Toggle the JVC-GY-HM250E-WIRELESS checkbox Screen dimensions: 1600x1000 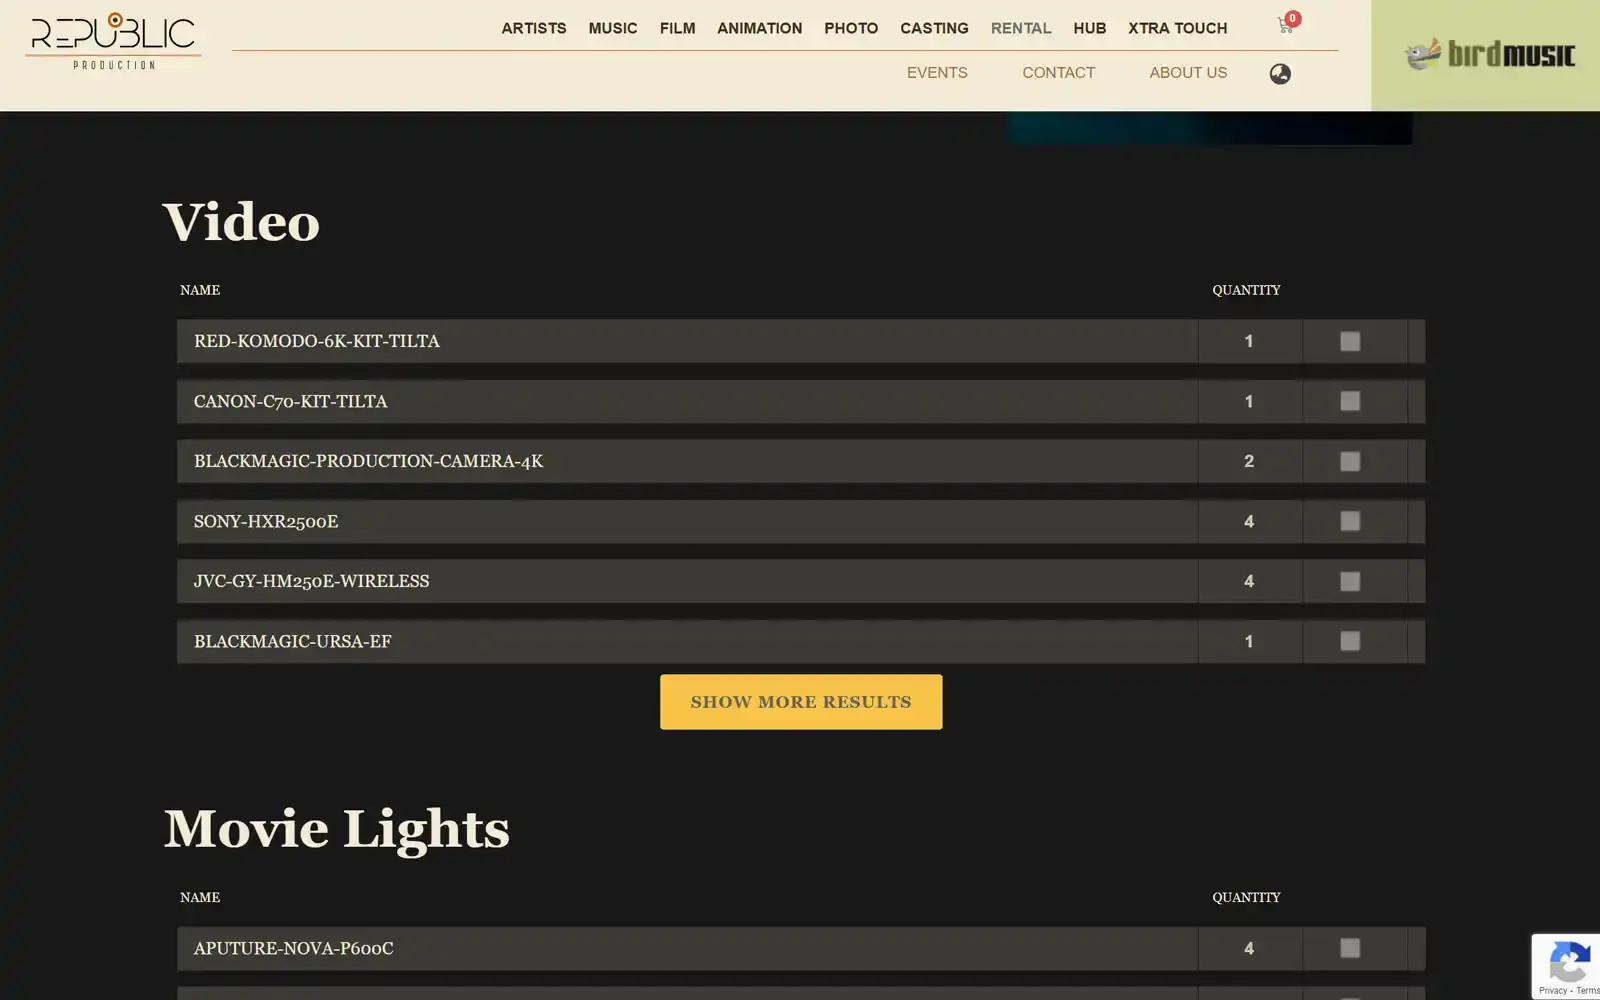tap(1350, 582)
